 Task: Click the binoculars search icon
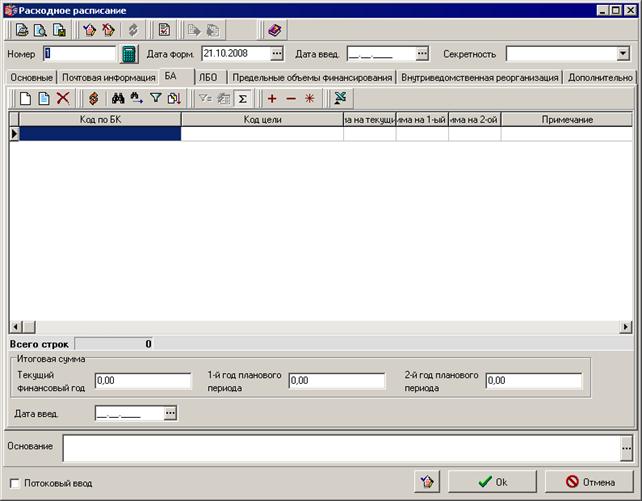pyautogui.click(x=118, y=99)
